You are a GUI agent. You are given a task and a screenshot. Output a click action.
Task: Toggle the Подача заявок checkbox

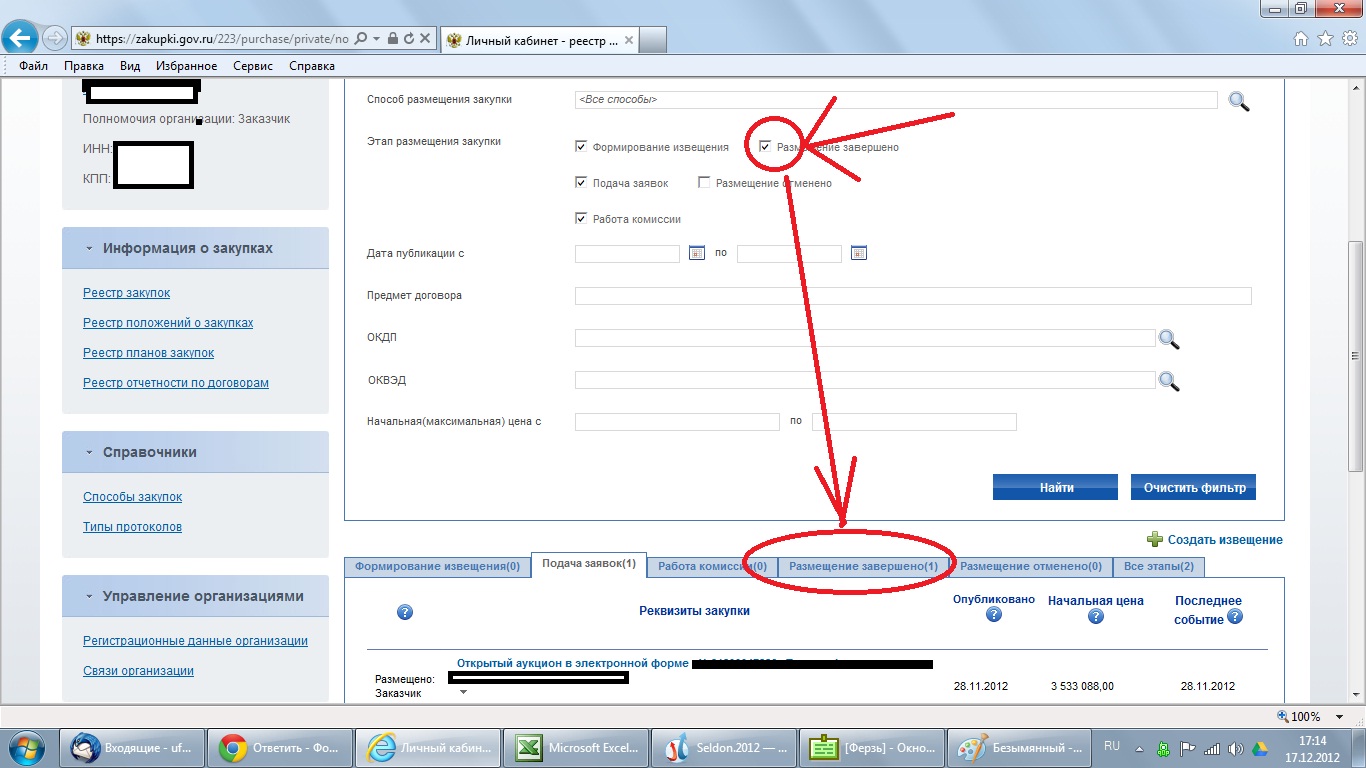click(x=581, y=183)
